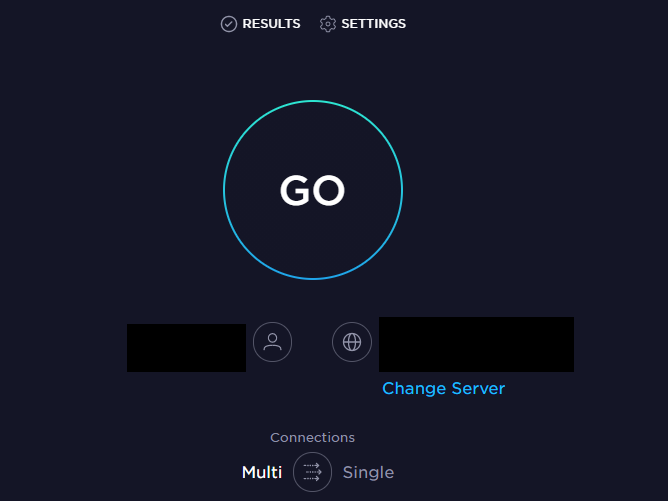The image size is (668, 501).
Task: Open the RESULTS menu label
Action: [271, 24]
